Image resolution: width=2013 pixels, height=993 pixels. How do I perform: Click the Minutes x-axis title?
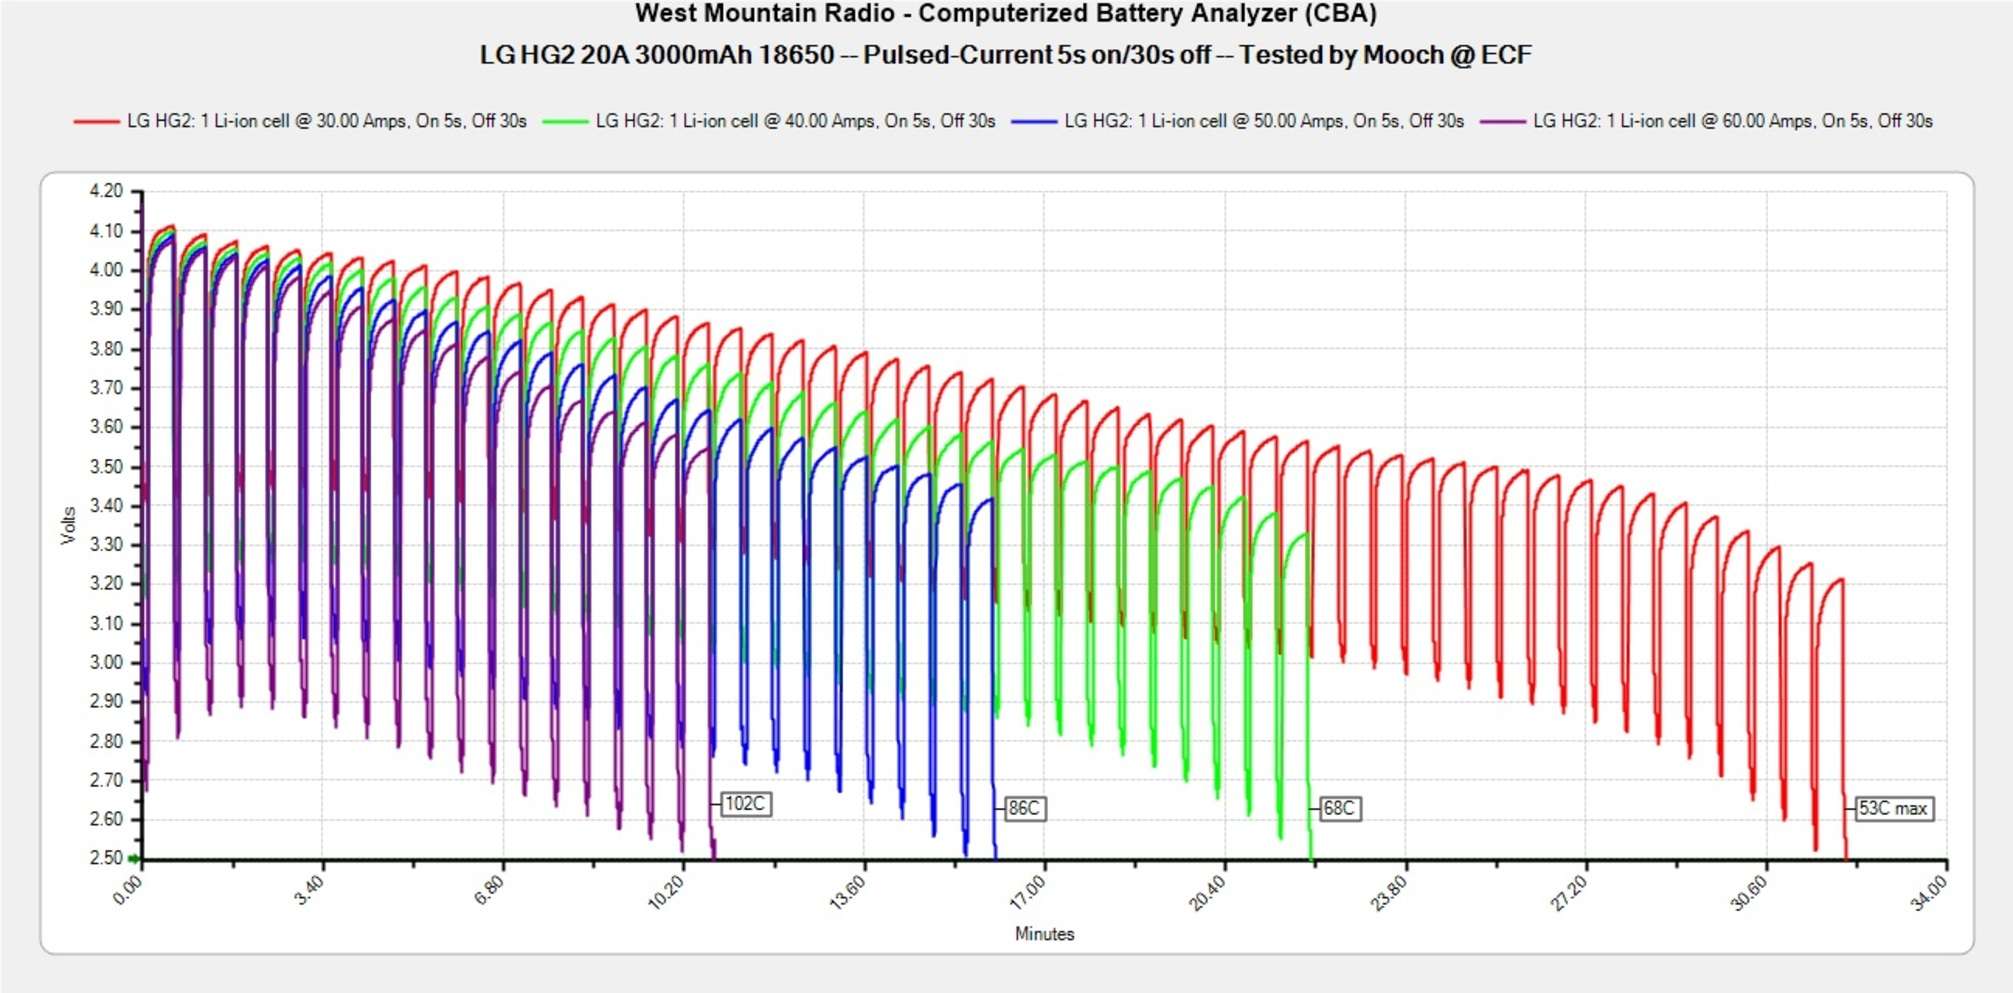click(1044, 933)
